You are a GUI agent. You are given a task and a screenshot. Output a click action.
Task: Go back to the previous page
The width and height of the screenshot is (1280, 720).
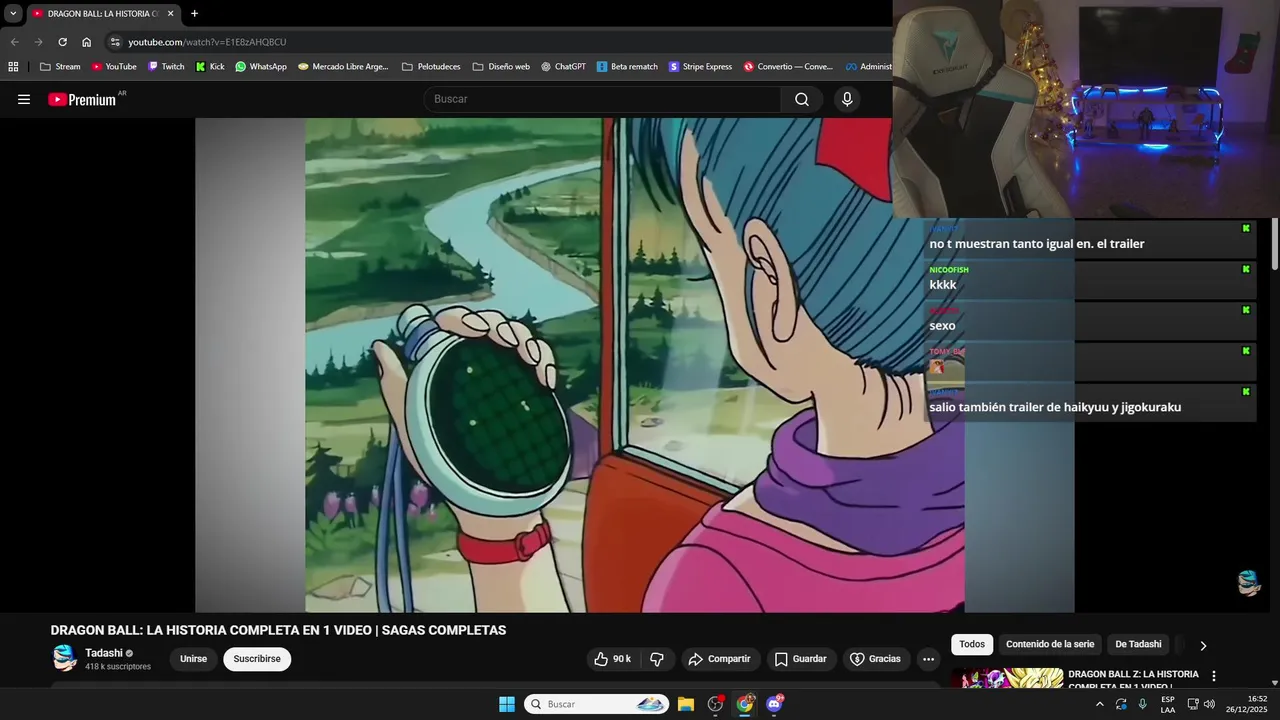tap(14, 42)
